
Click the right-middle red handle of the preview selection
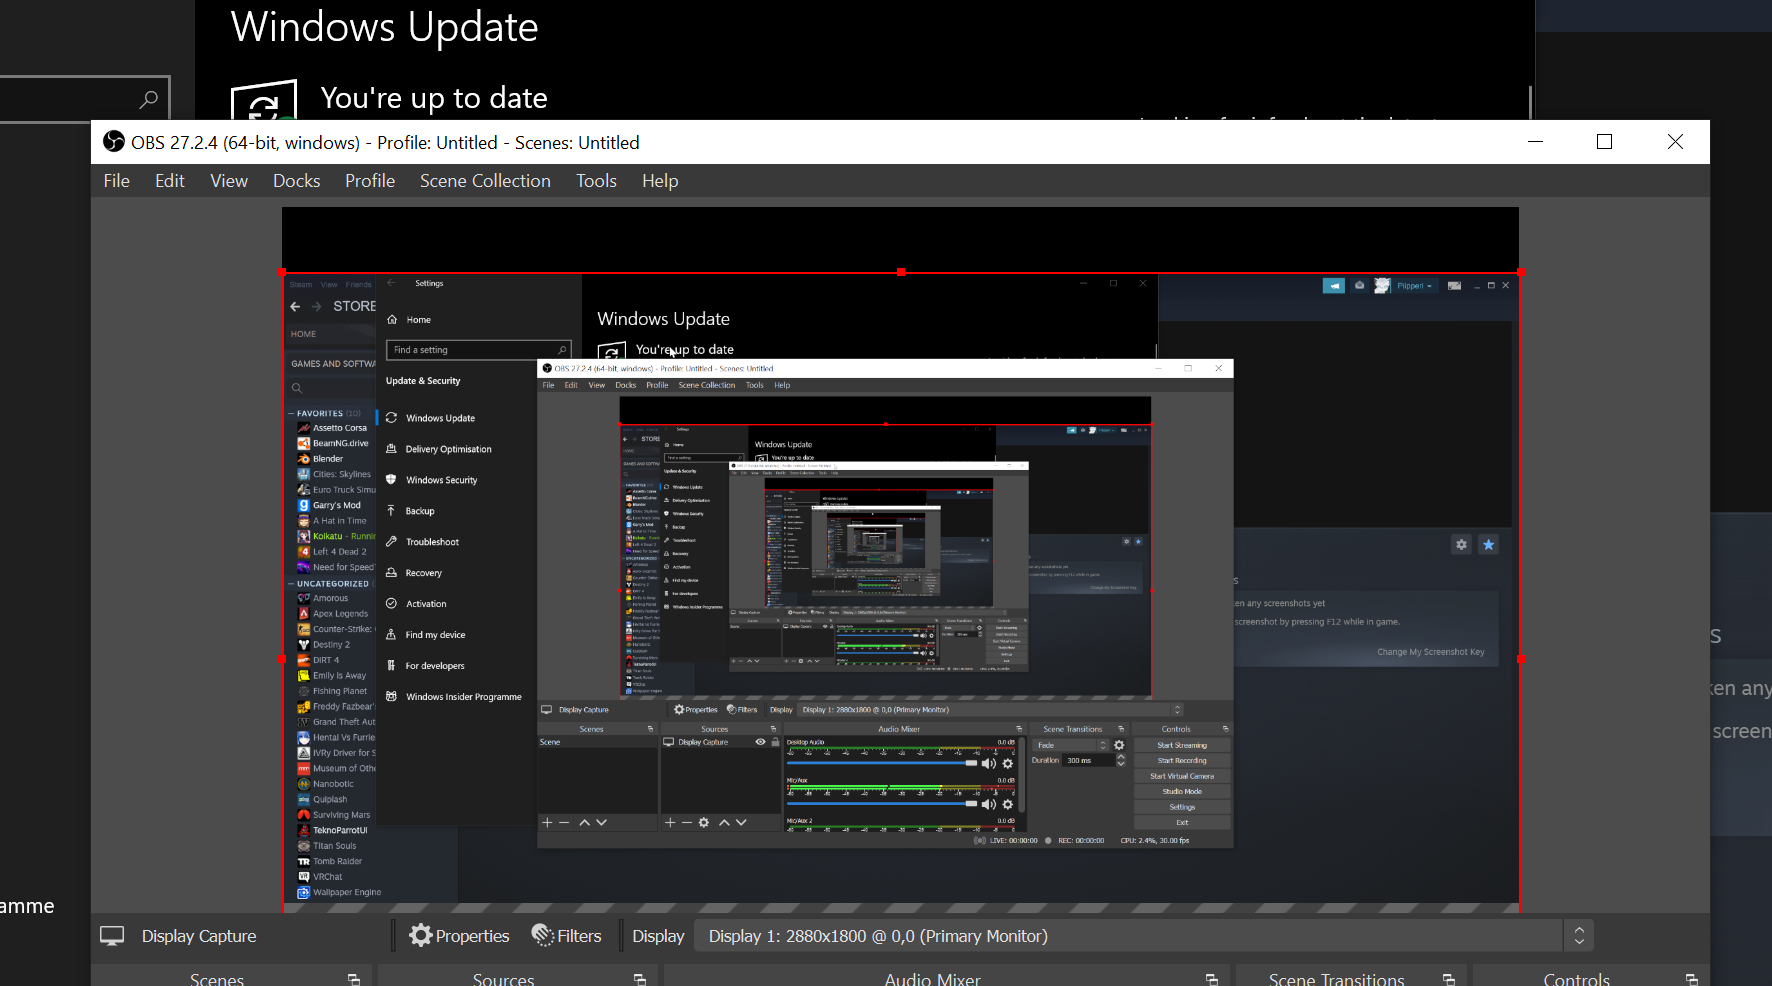pyautogui.click(x=1521, y=659)
